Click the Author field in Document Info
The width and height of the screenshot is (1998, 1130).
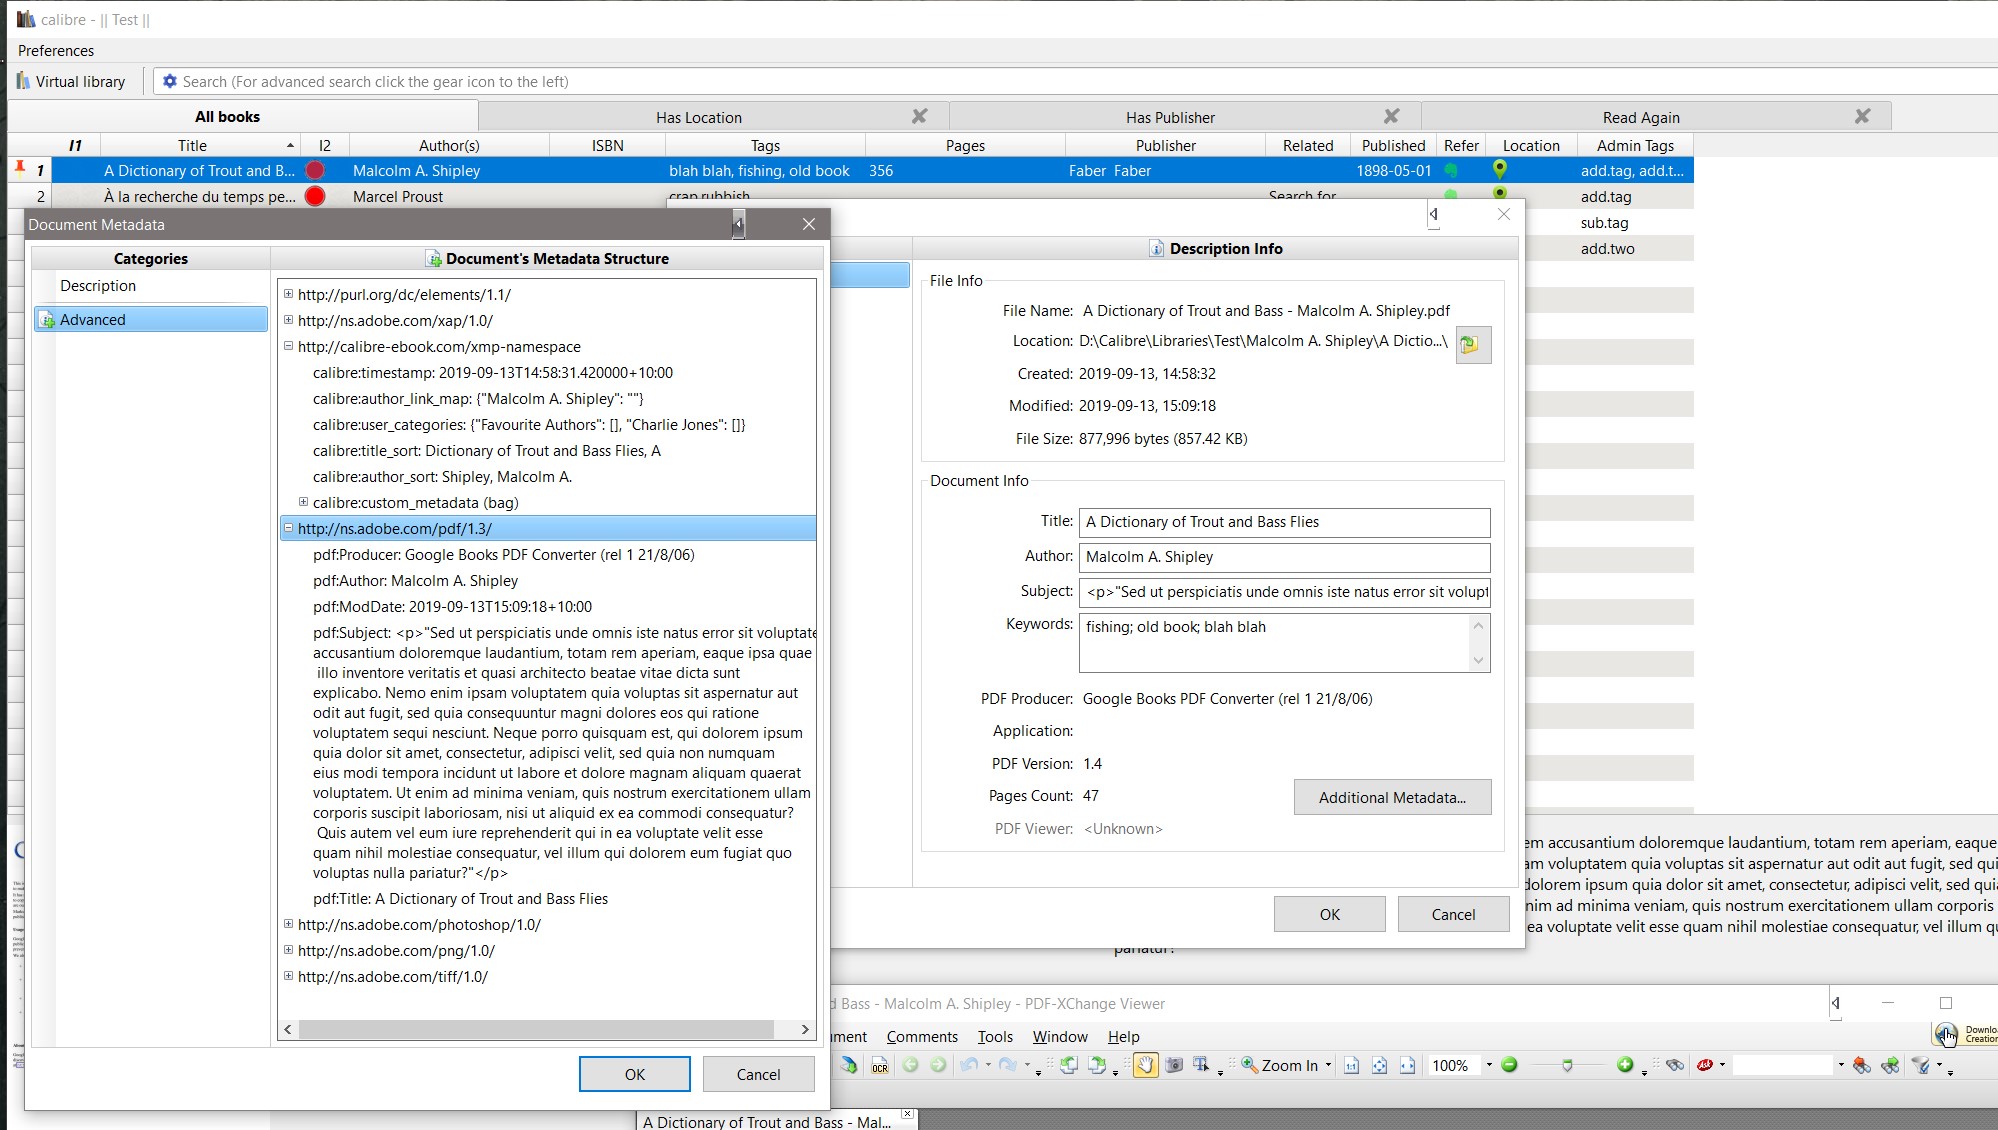(x=1283, y=557)
